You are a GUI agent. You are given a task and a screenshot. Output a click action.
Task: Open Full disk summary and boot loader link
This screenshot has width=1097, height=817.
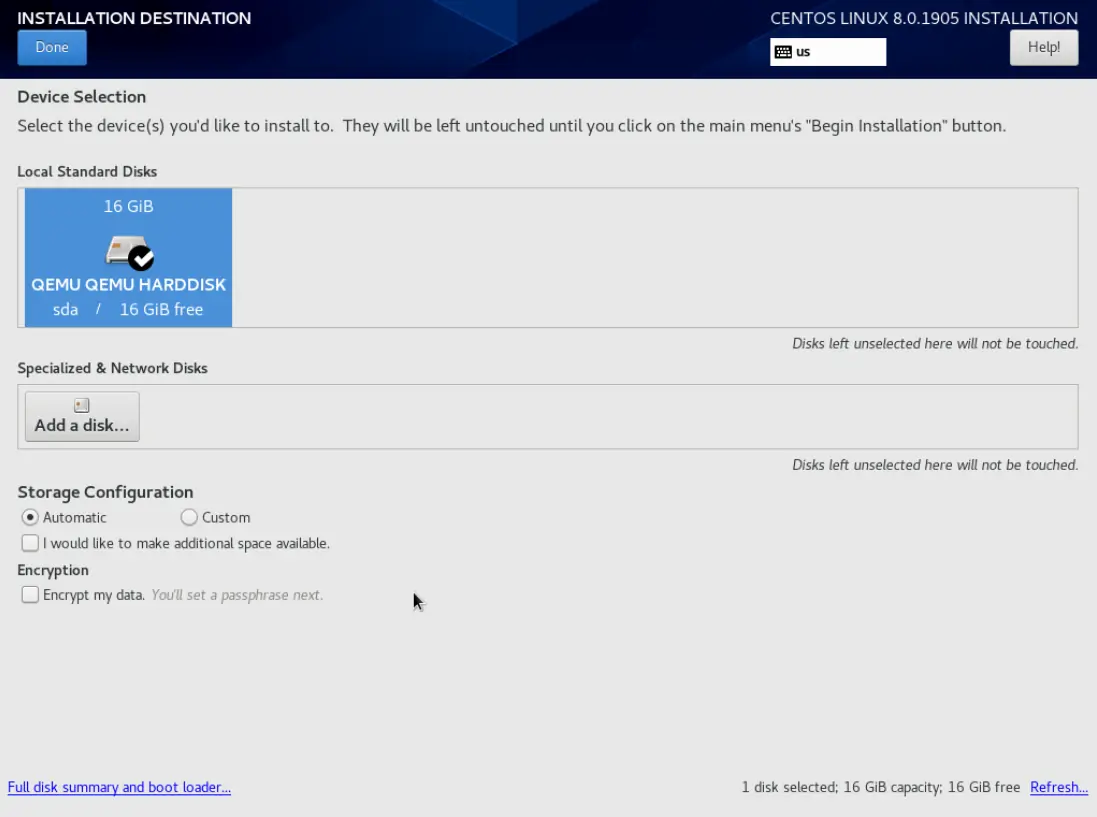tap(119, 787)
